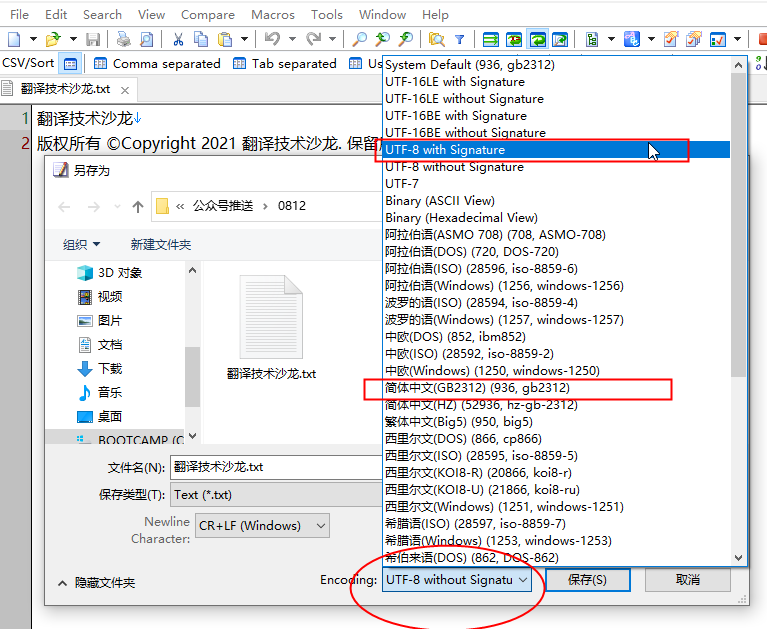
Task: Click the Find Next magnifier icon
Action: 383,39
